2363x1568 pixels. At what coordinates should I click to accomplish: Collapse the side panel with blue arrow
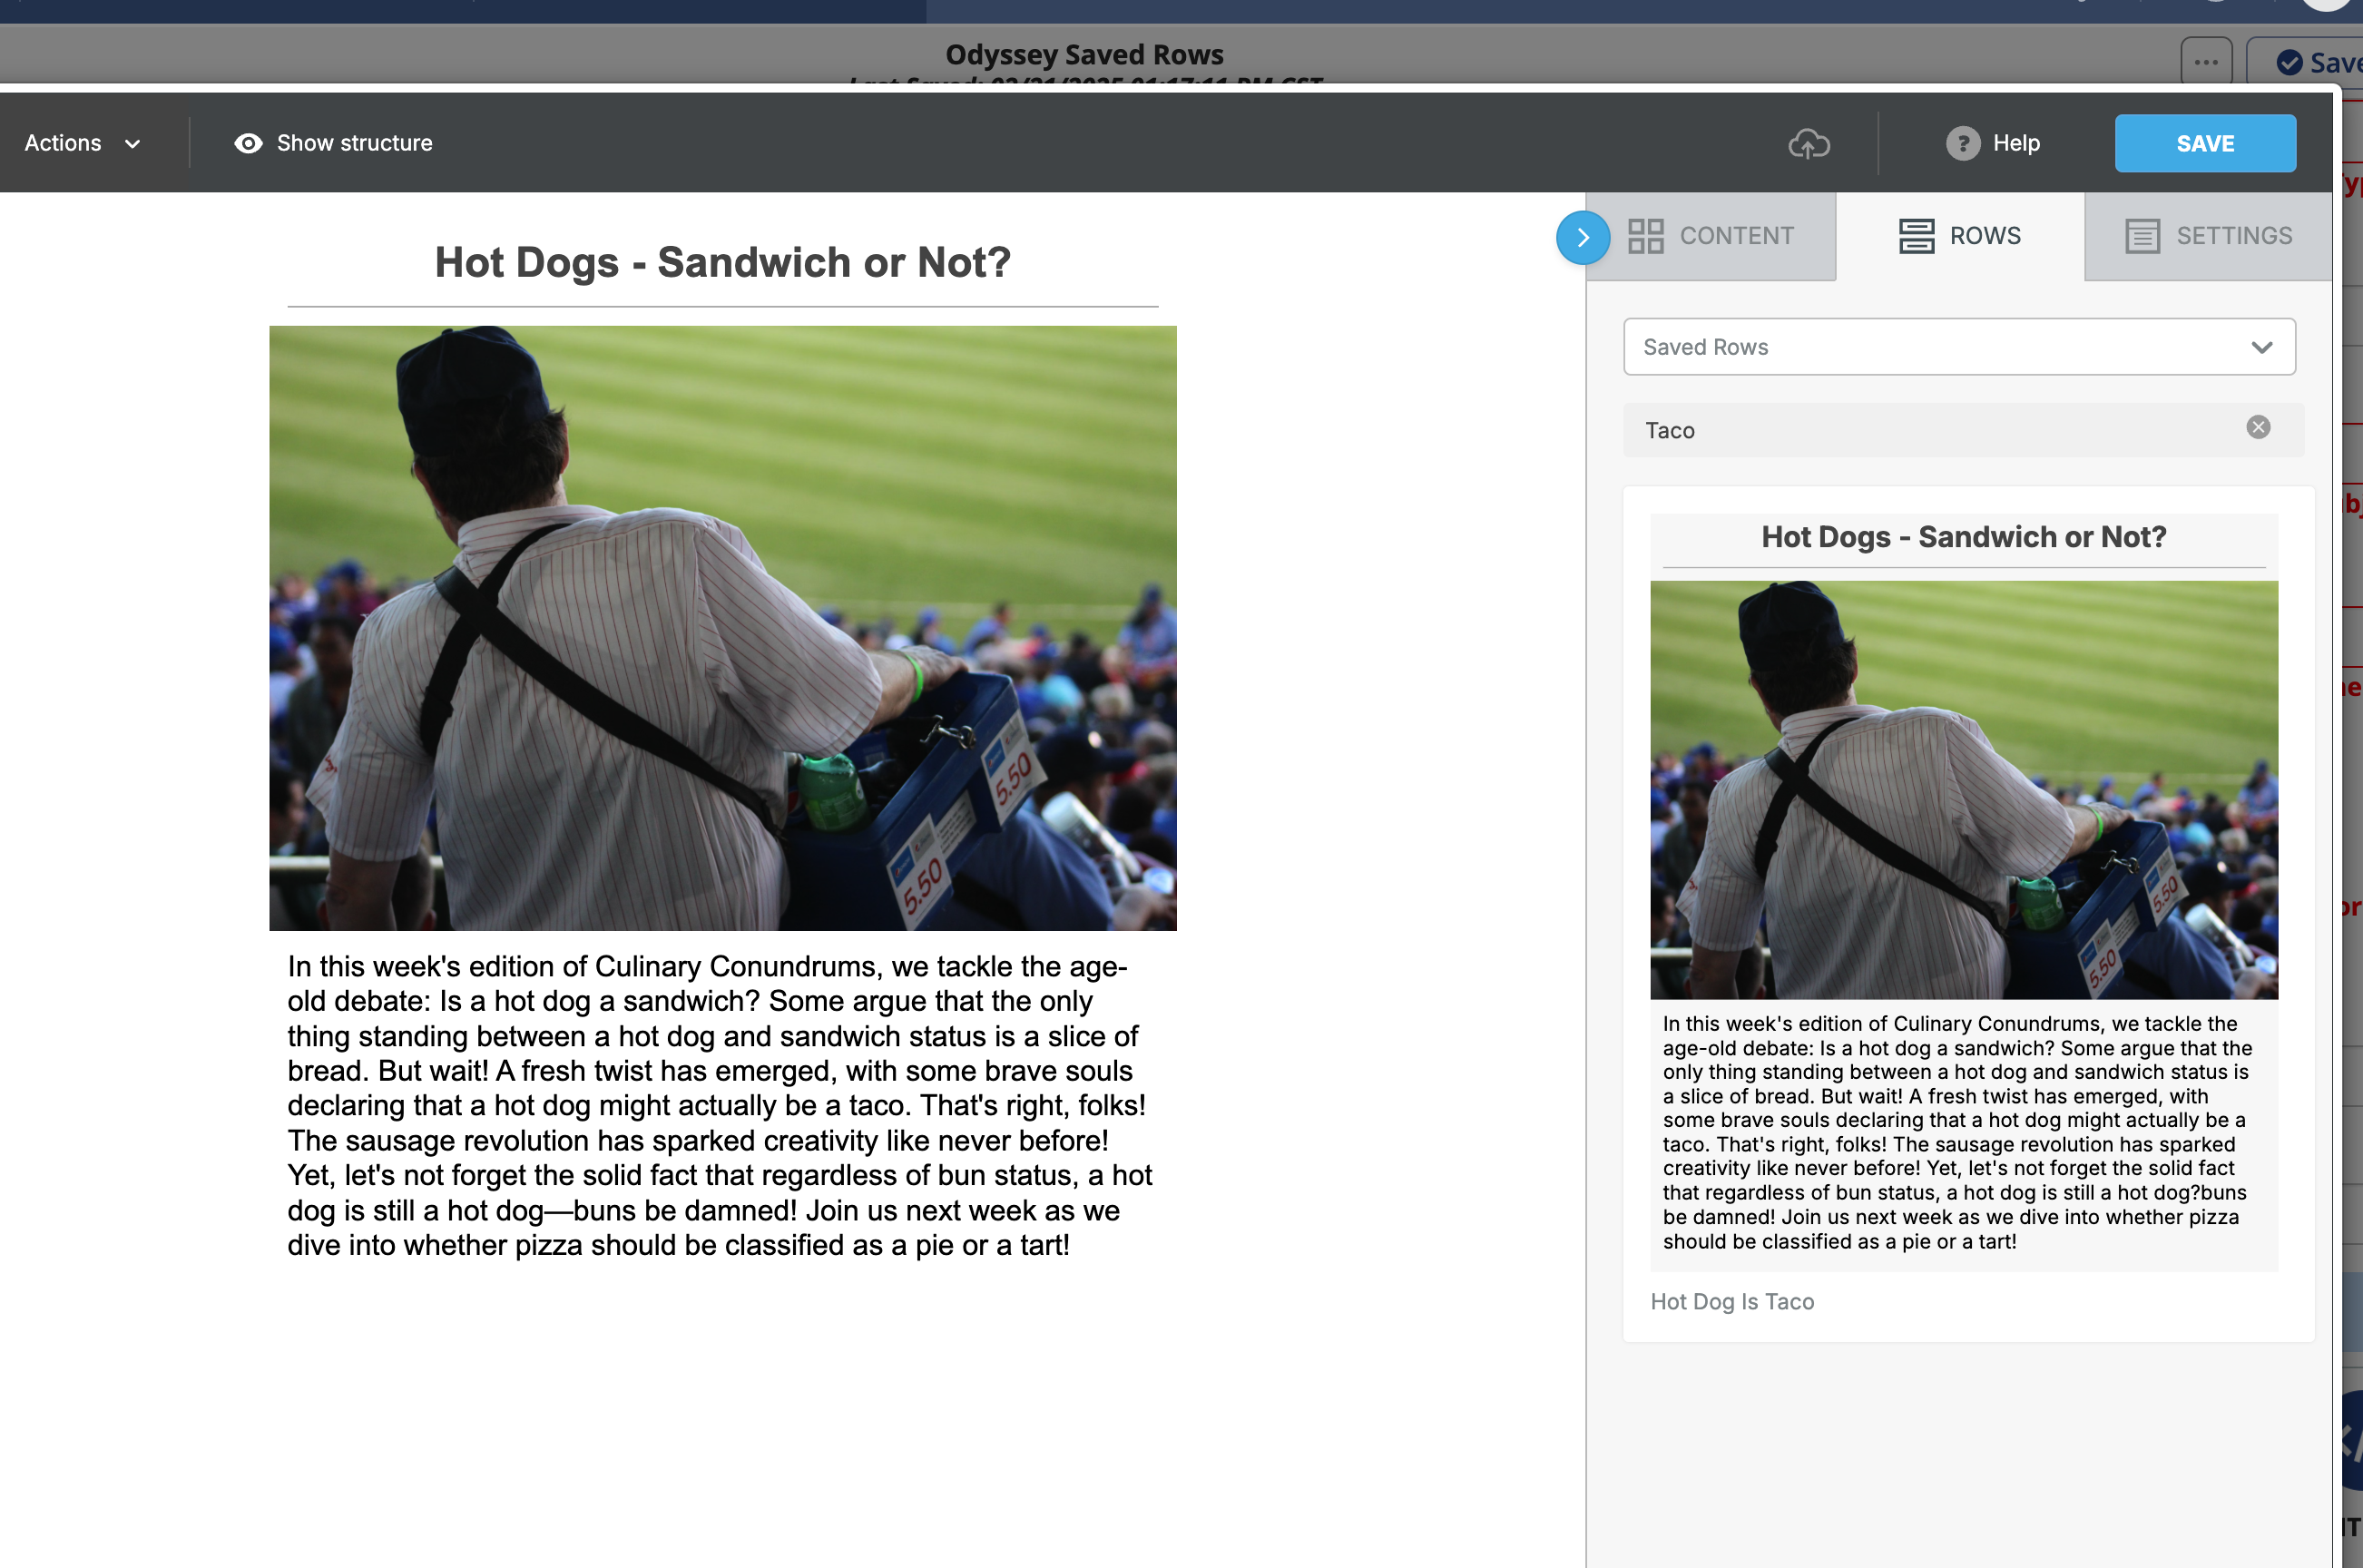(x=1582, y=238)
